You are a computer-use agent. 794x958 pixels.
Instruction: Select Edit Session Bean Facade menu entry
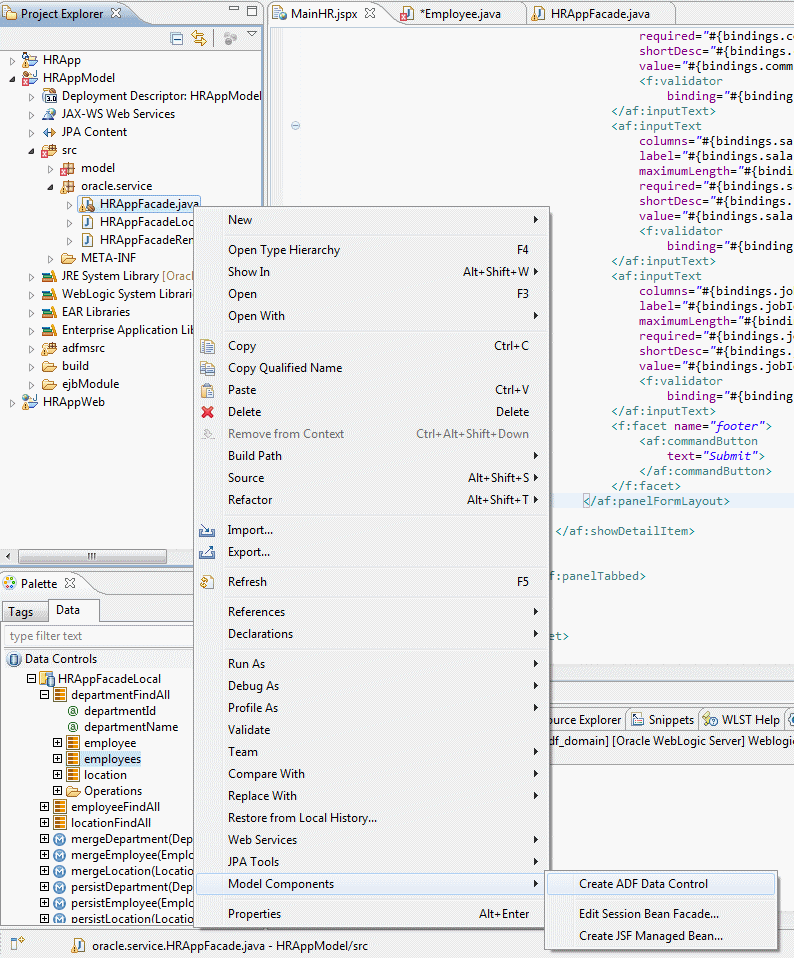pos(648,914)
